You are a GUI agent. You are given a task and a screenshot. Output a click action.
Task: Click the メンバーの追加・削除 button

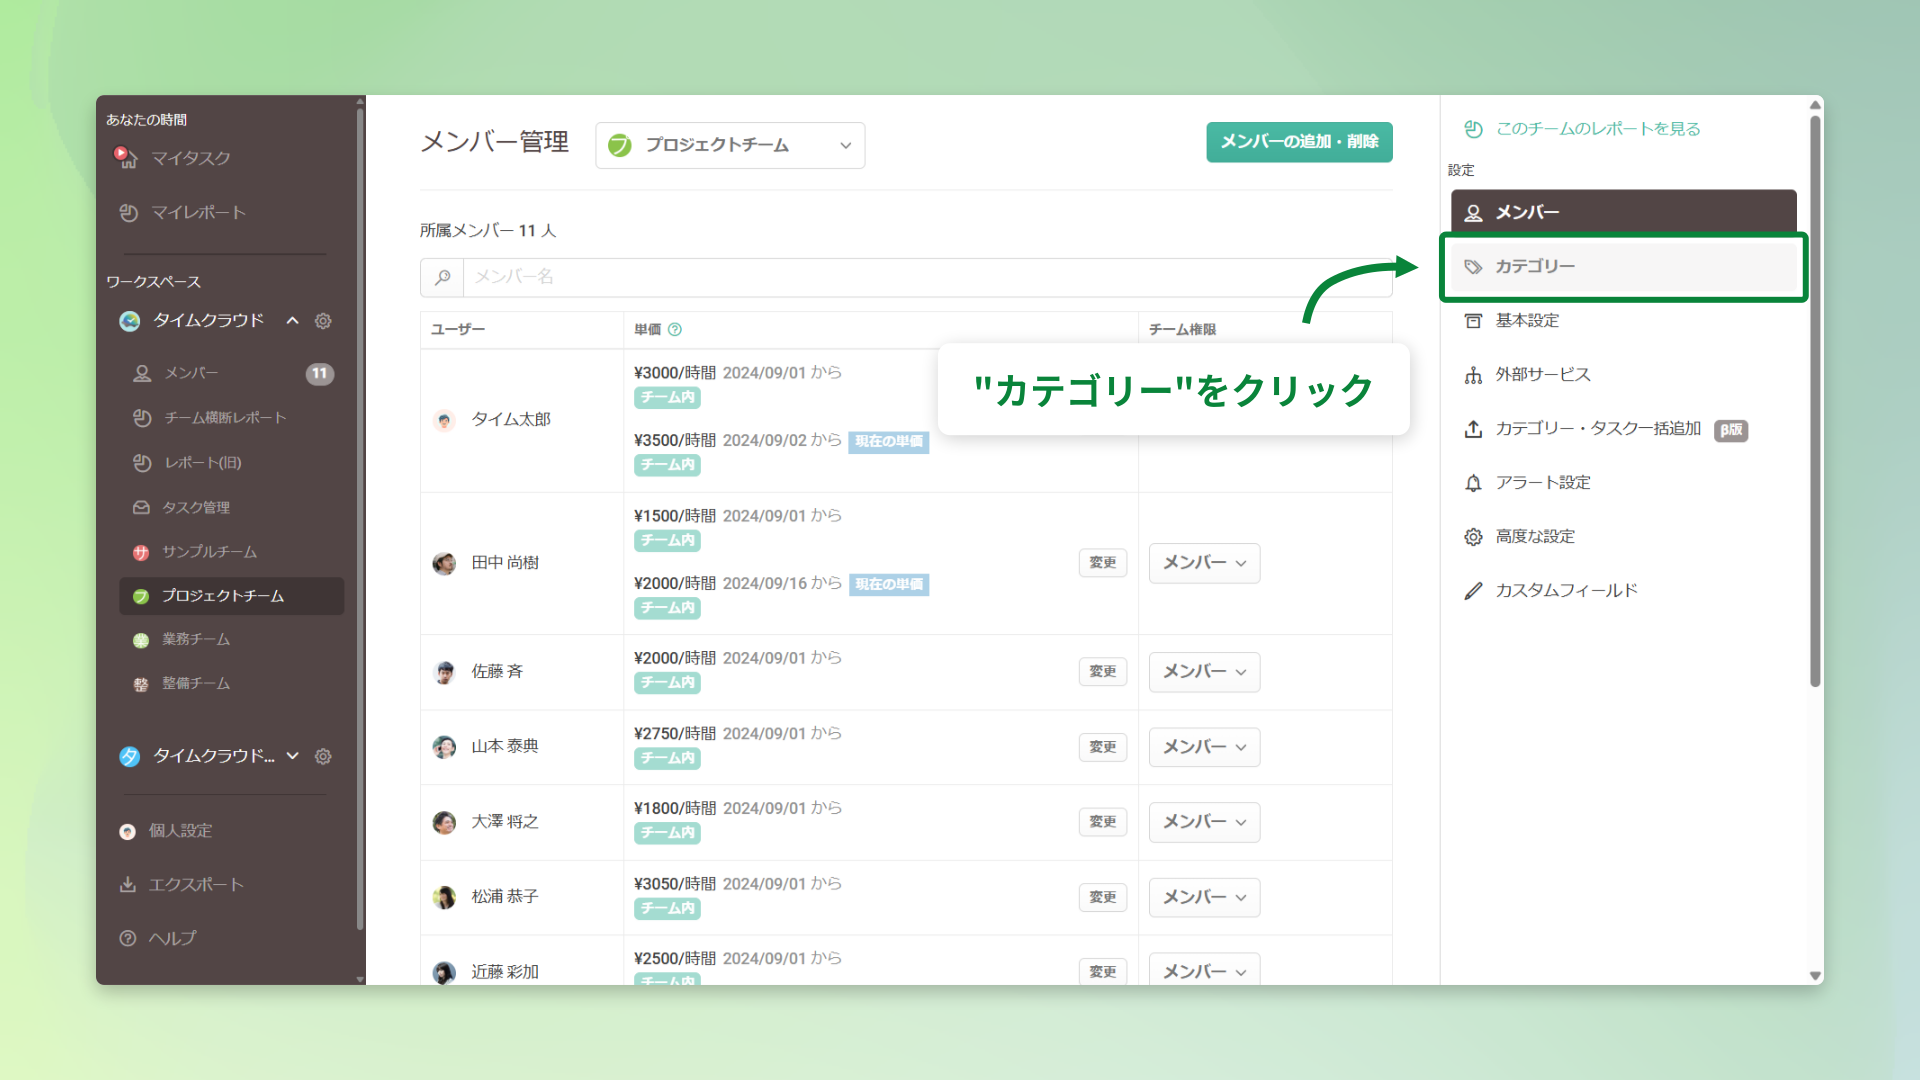coord(1299,142)
